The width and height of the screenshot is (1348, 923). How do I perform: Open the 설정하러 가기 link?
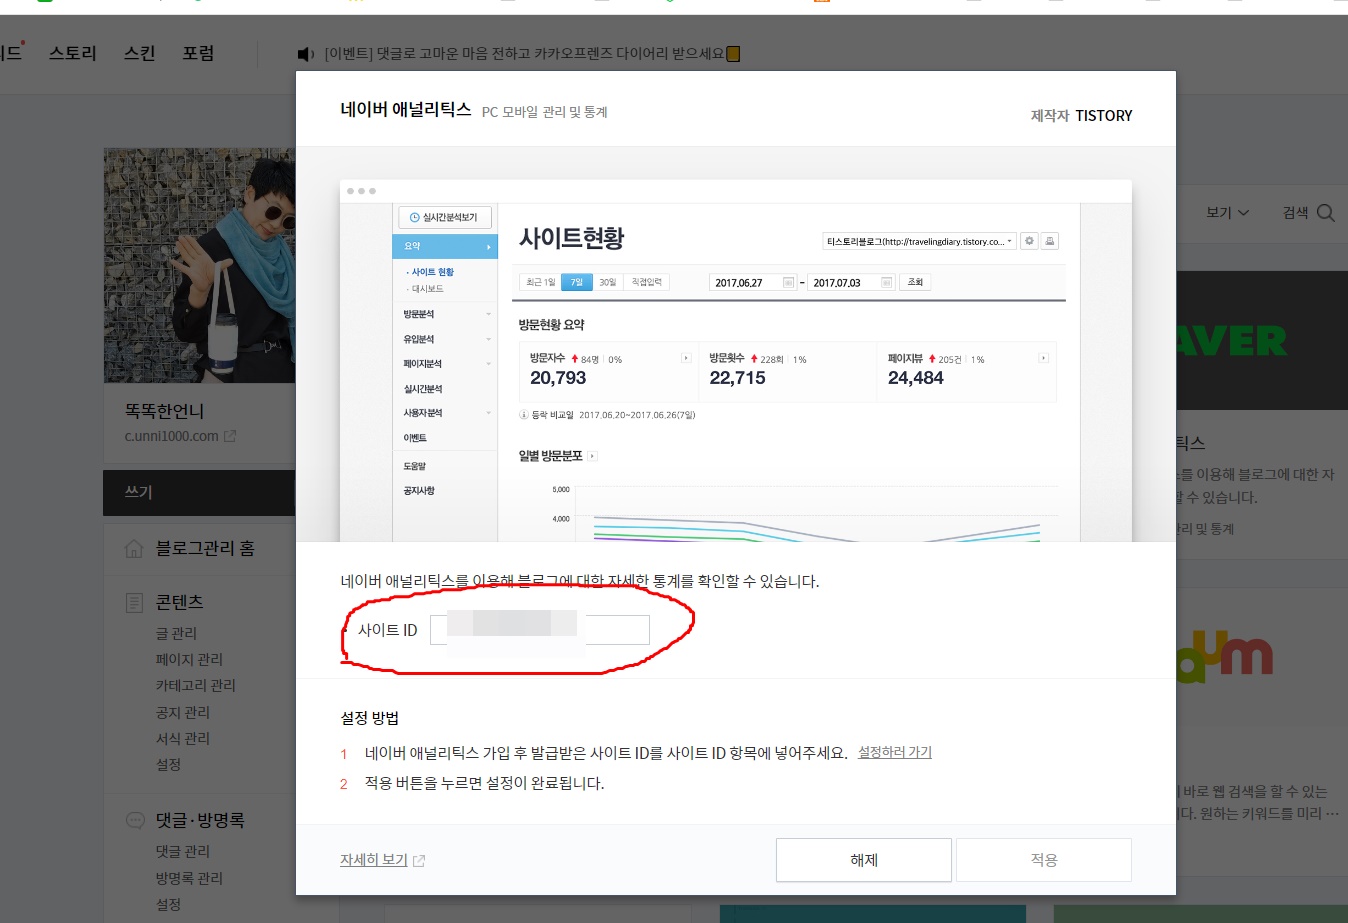pyautogui.click(x=895, y=752)
